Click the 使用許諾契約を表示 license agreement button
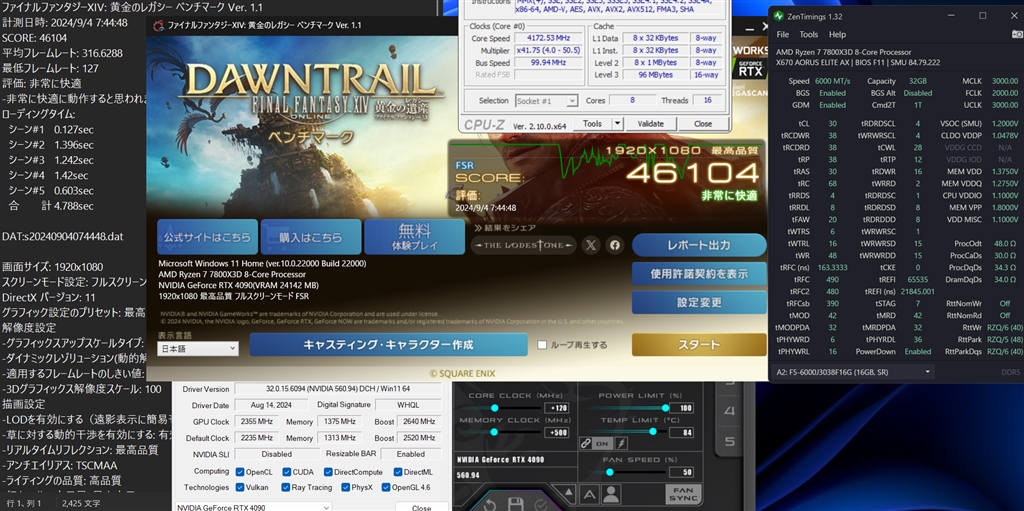1024x511 pixels. [699, 274]
